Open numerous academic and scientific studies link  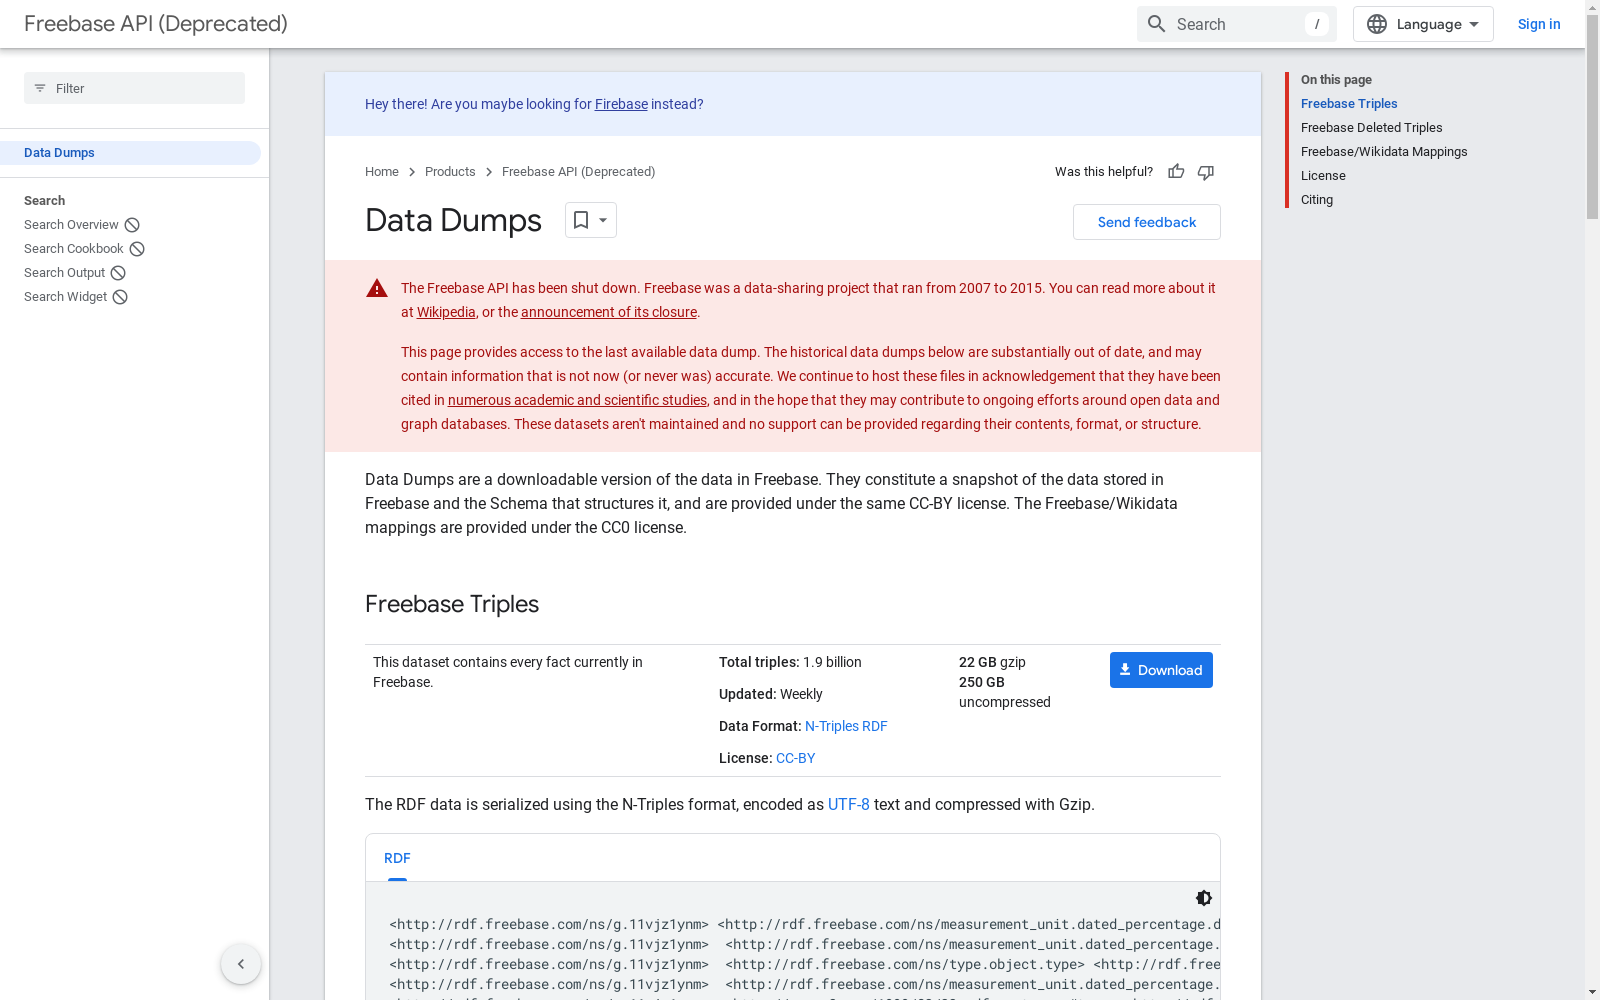click(577, 400)
